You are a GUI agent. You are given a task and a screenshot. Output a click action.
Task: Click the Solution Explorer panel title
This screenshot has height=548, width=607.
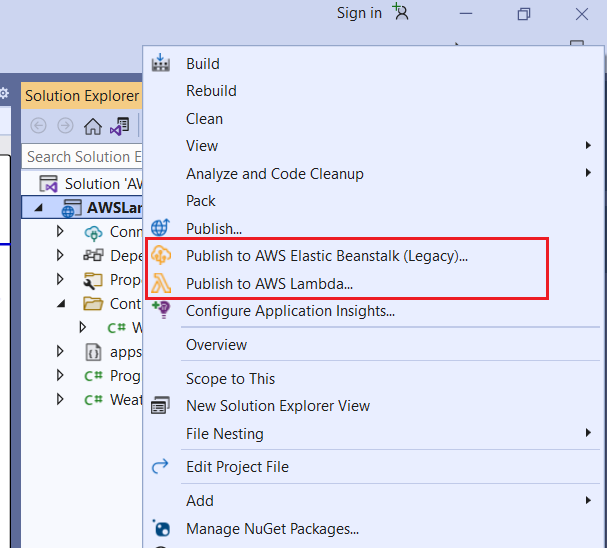pyautogui.click(x=82, y=96)
